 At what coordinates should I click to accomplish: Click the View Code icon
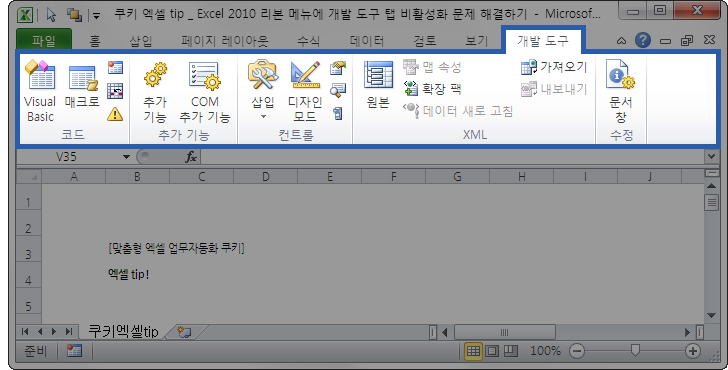tap(338, 91)
